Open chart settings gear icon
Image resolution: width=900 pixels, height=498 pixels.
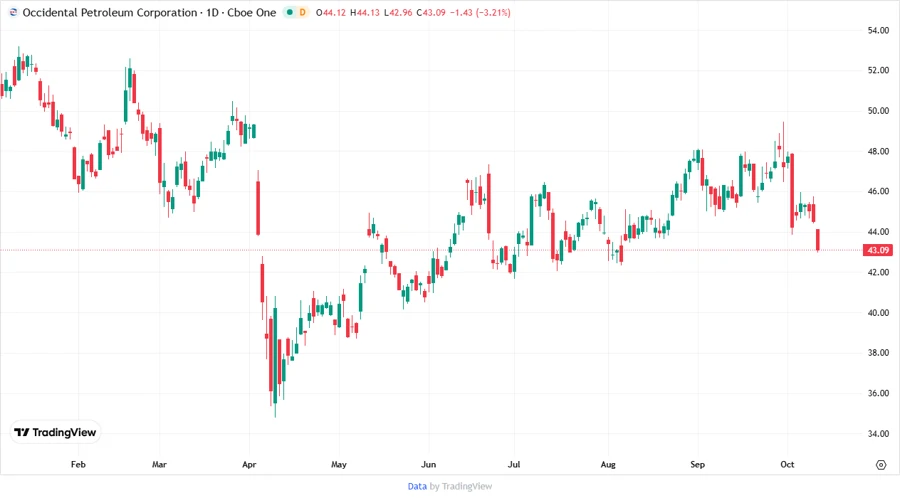[881, 465]
